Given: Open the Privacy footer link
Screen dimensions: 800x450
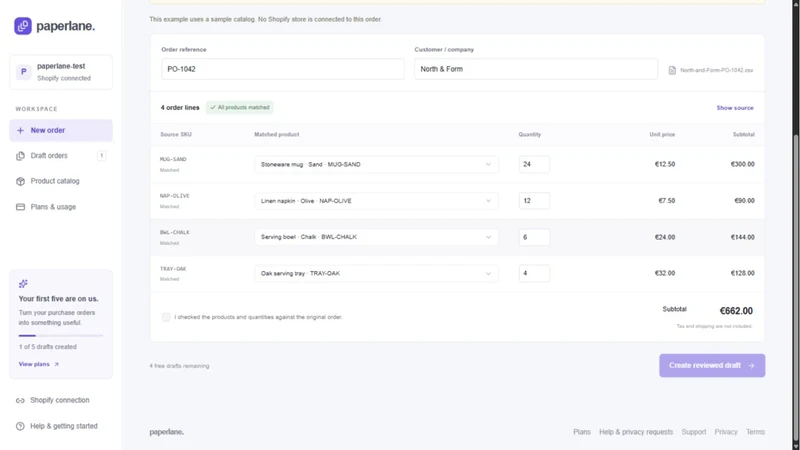Looking at the screenshot, I should pyautogui.click(x=726, y=432).
